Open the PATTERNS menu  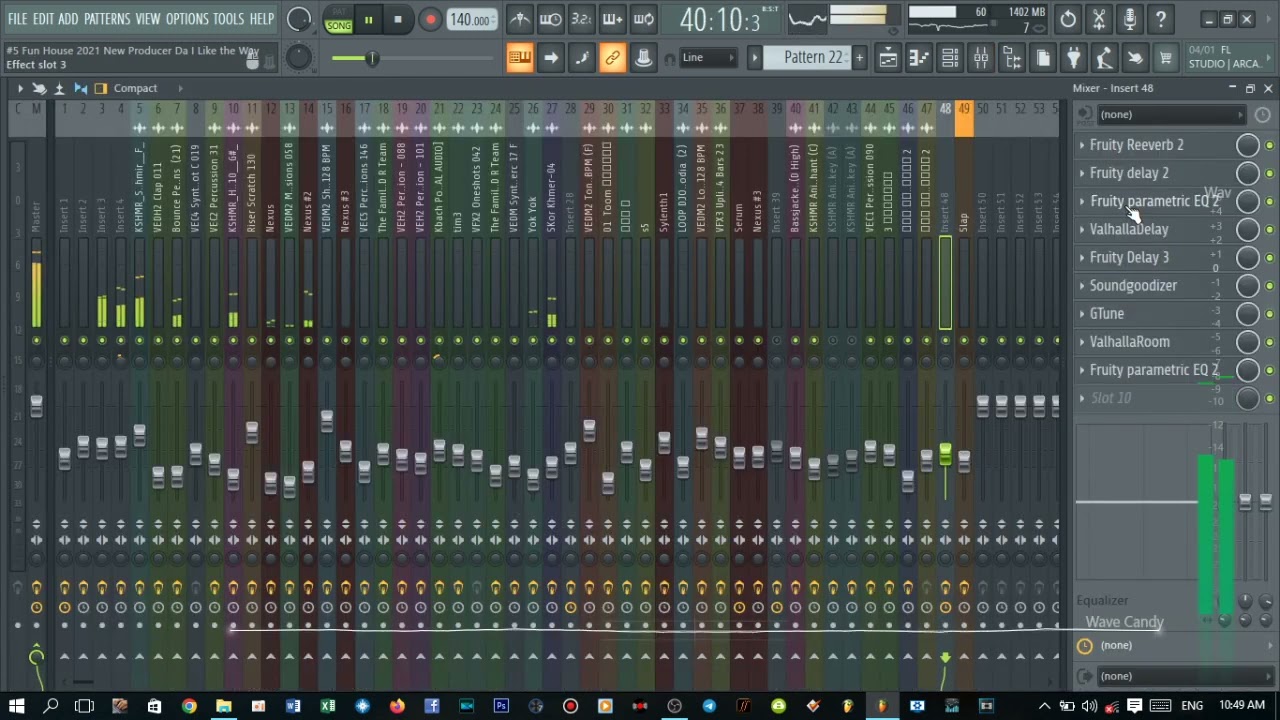coord(107,19)
